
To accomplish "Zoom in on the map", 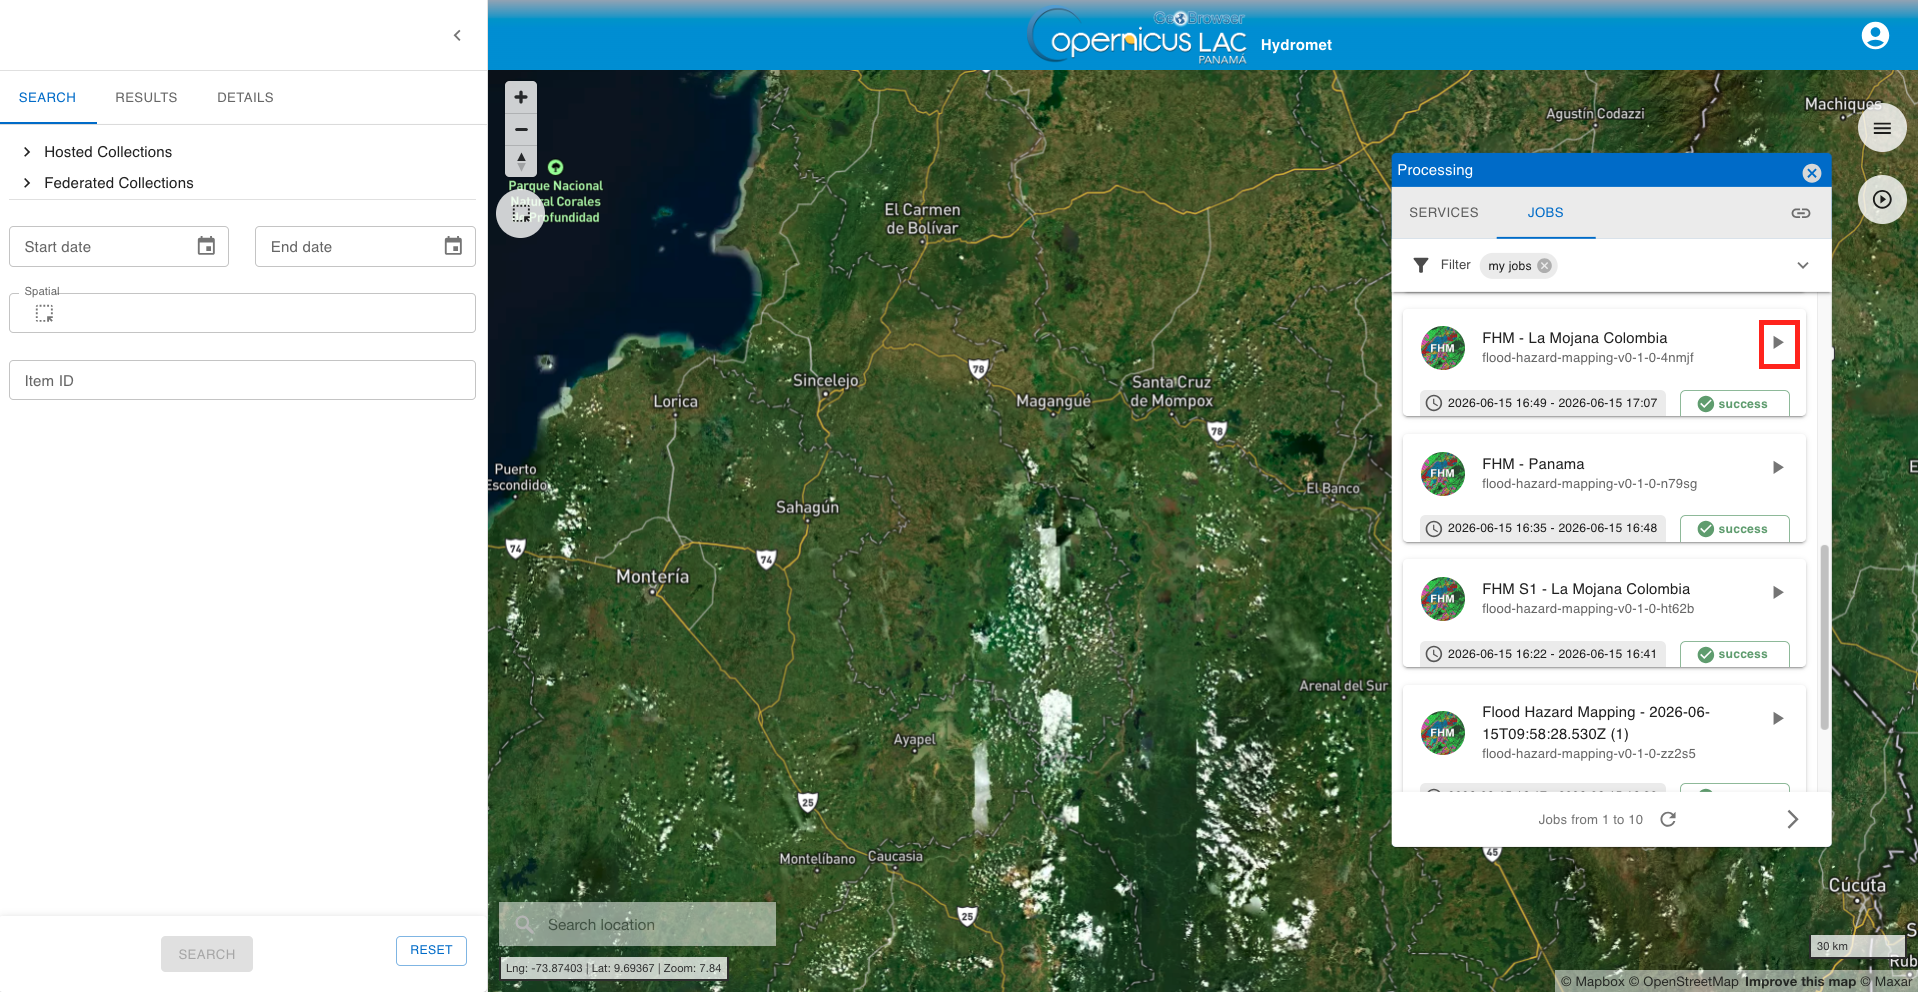I will pos(521,97).
